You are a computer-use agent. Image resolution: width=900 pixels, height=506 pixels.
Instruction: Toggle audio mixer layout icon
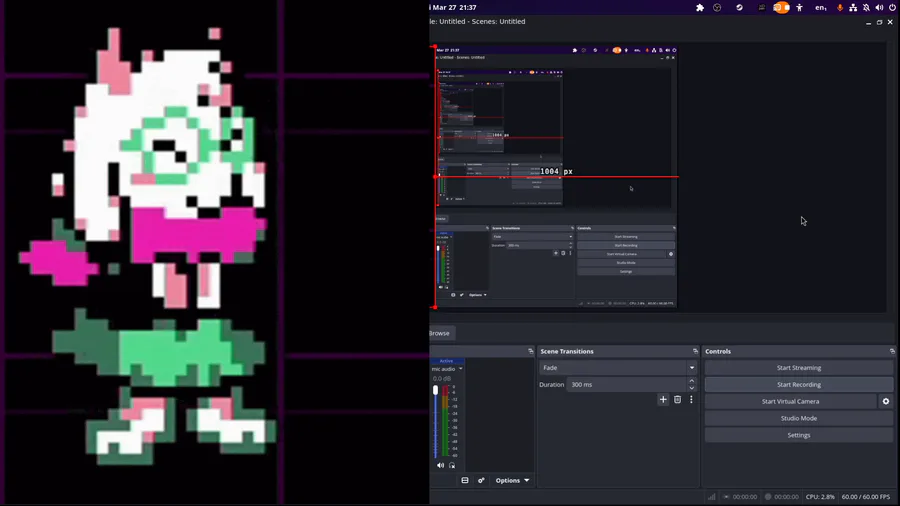coord(465,480)
